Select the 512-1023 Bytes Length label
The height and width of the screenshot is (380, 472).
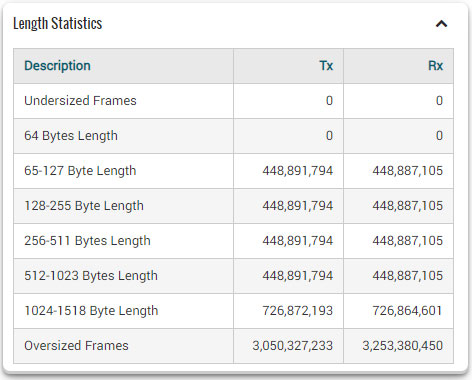91,276
